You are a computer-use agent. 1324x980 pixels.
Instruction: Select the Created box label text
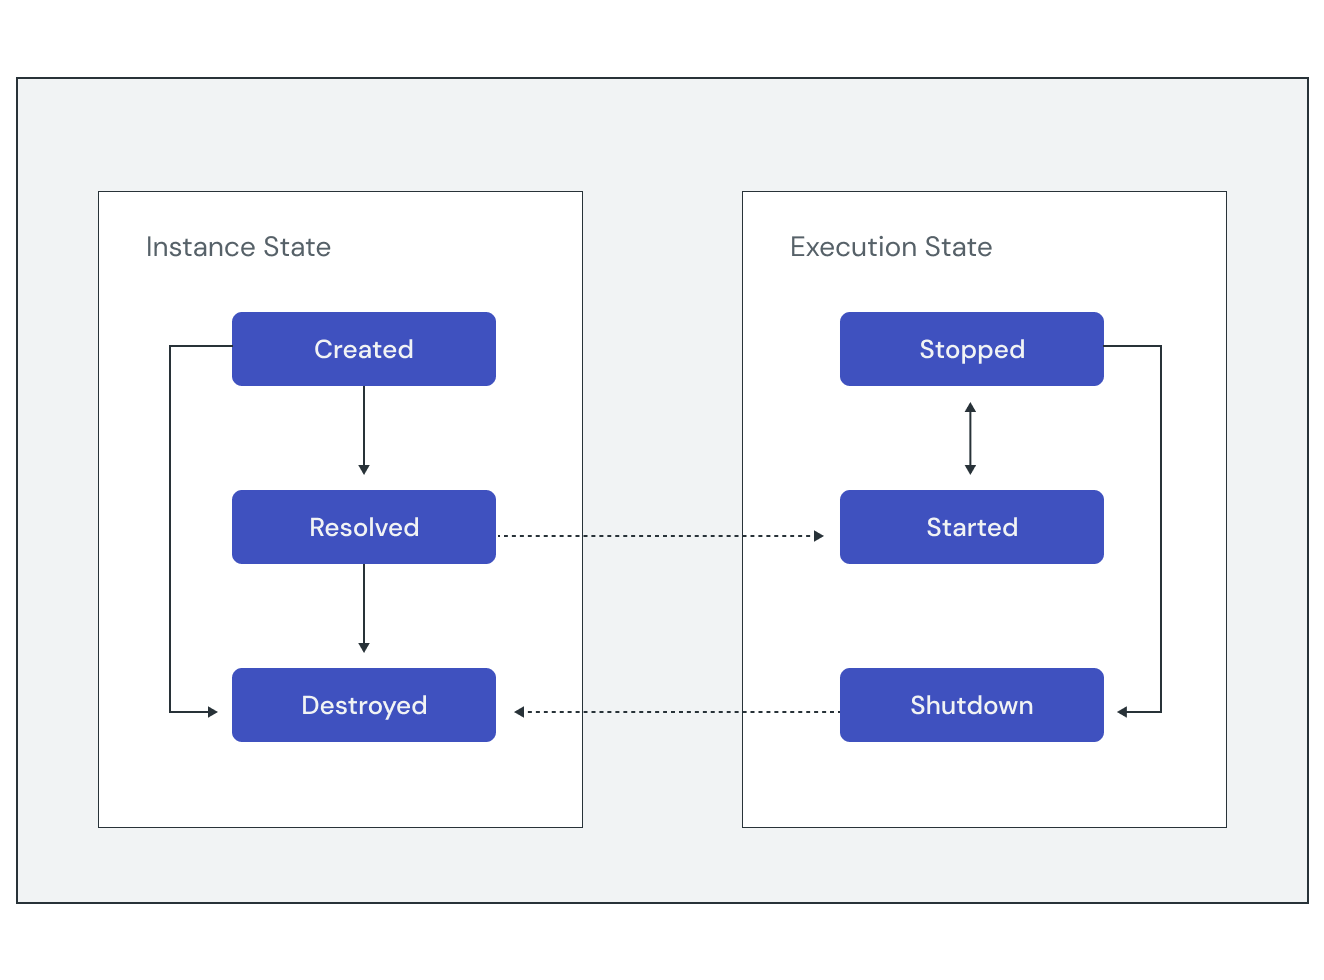click(x=363, y=349)
